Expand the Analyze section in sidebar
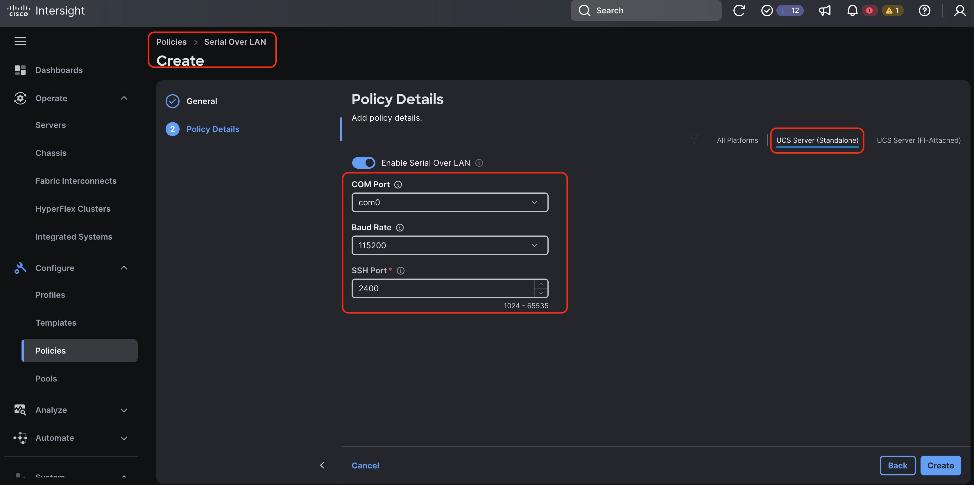 coord(124,410)
